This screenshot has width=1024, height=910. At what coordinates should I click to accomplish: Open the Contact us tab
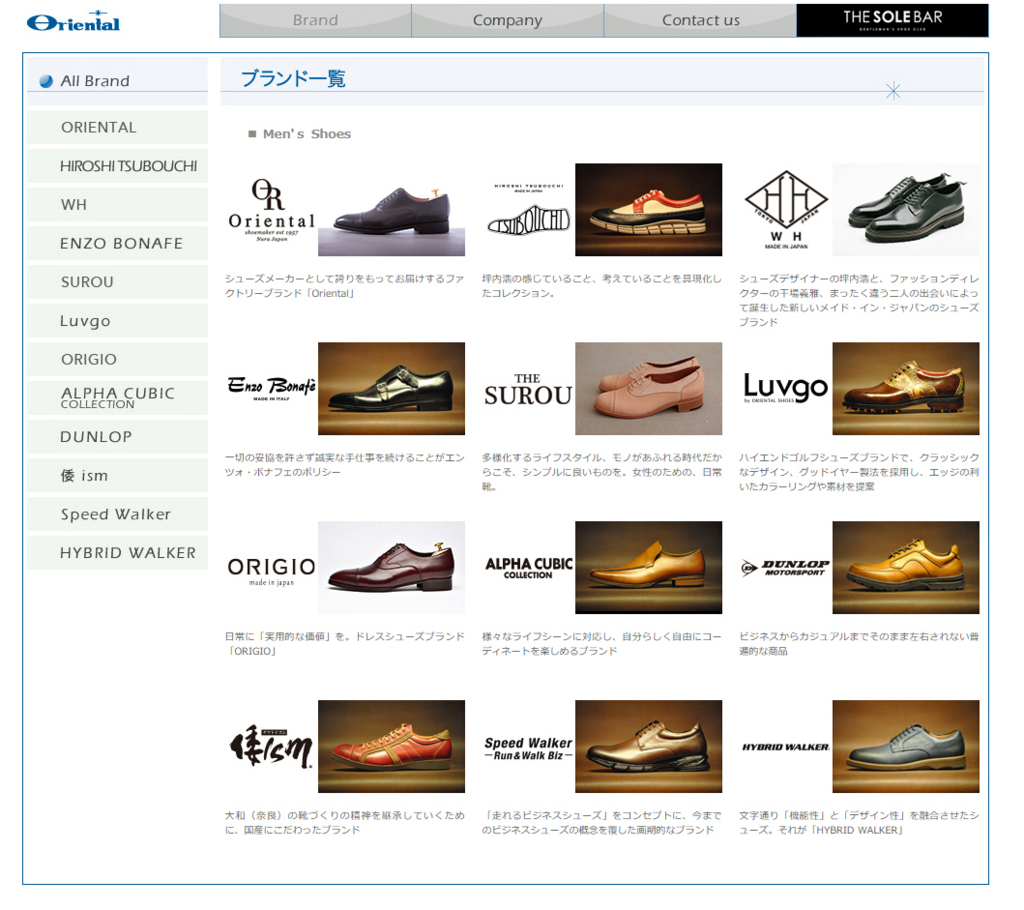700,20
